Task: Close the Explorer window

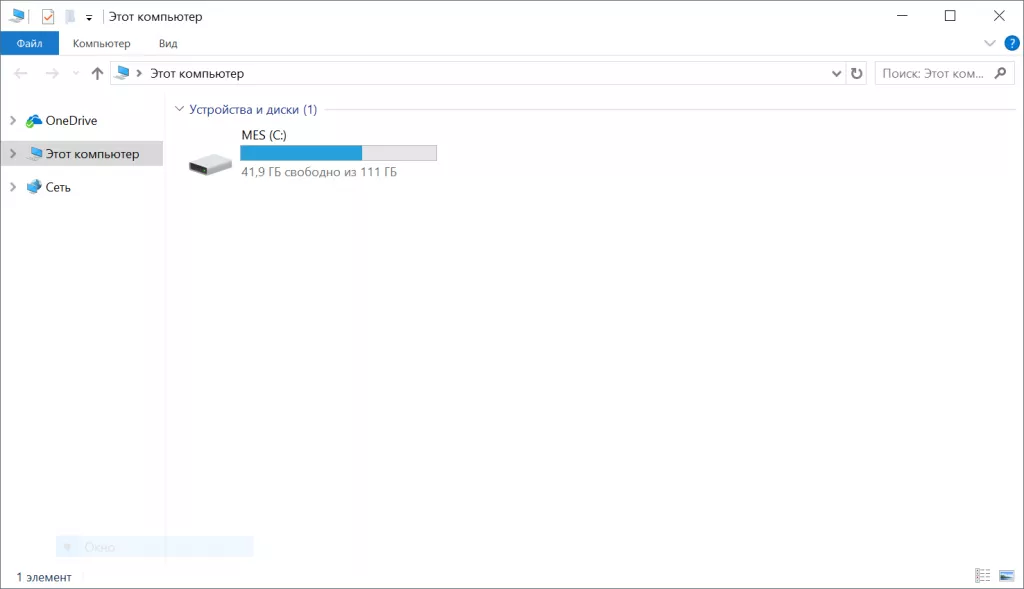Action: (999, 16)
